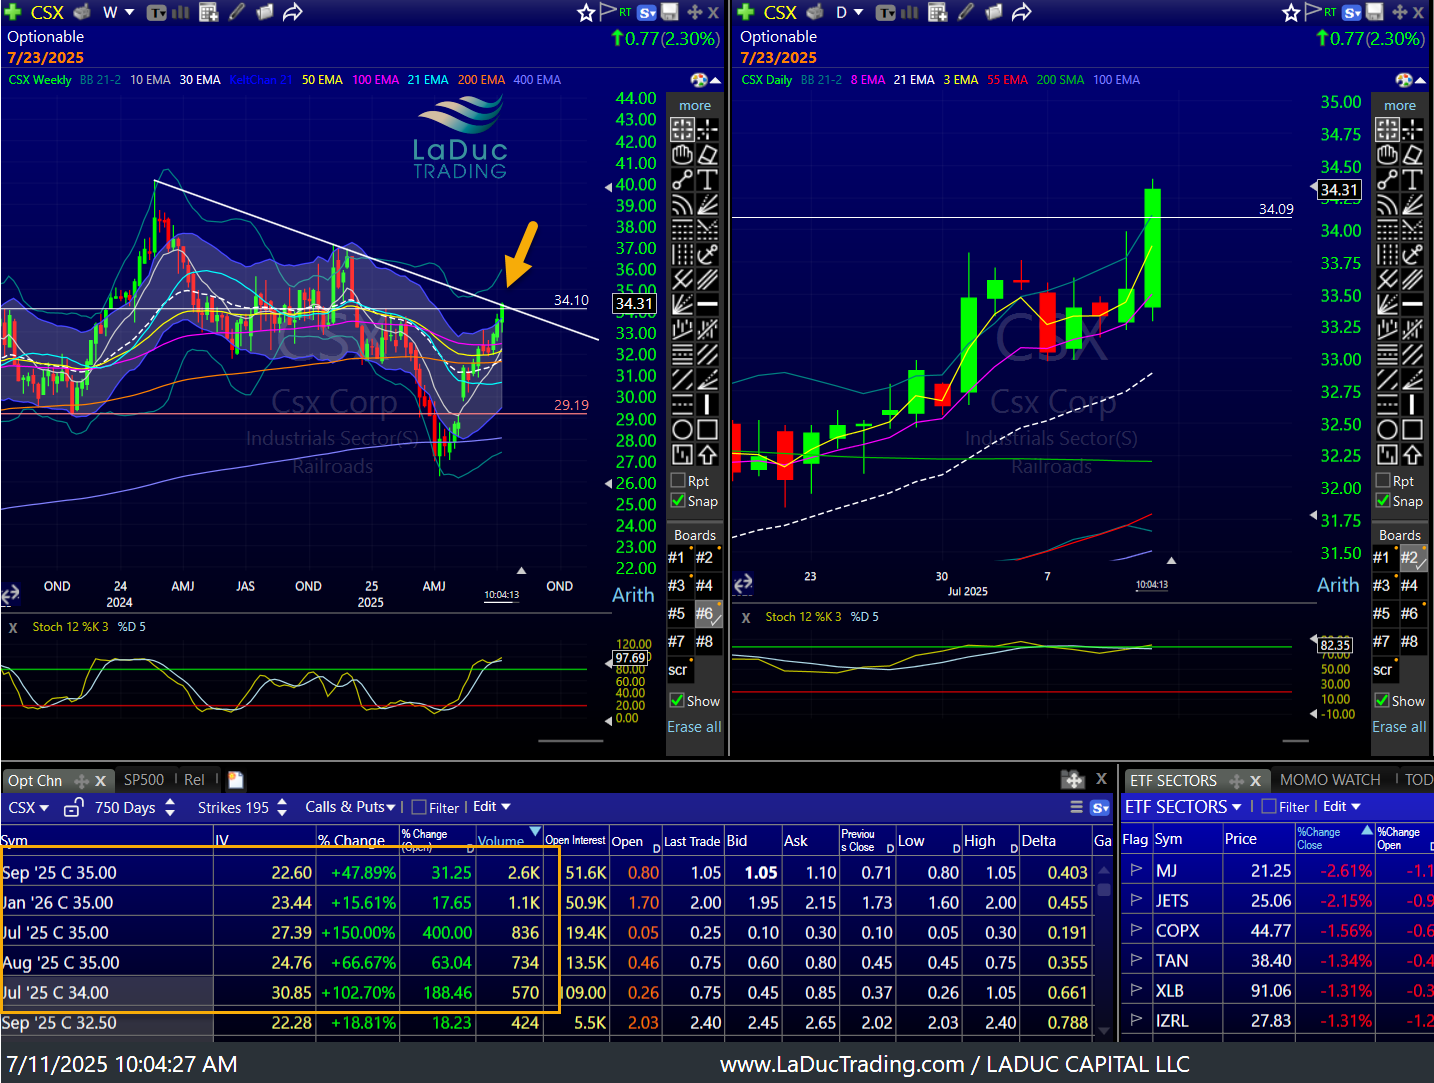The image size is (1434, 1083).
Task: Open the add-to-watchlist table icon in the weekly chart toolbar
Action: point(208,12)
